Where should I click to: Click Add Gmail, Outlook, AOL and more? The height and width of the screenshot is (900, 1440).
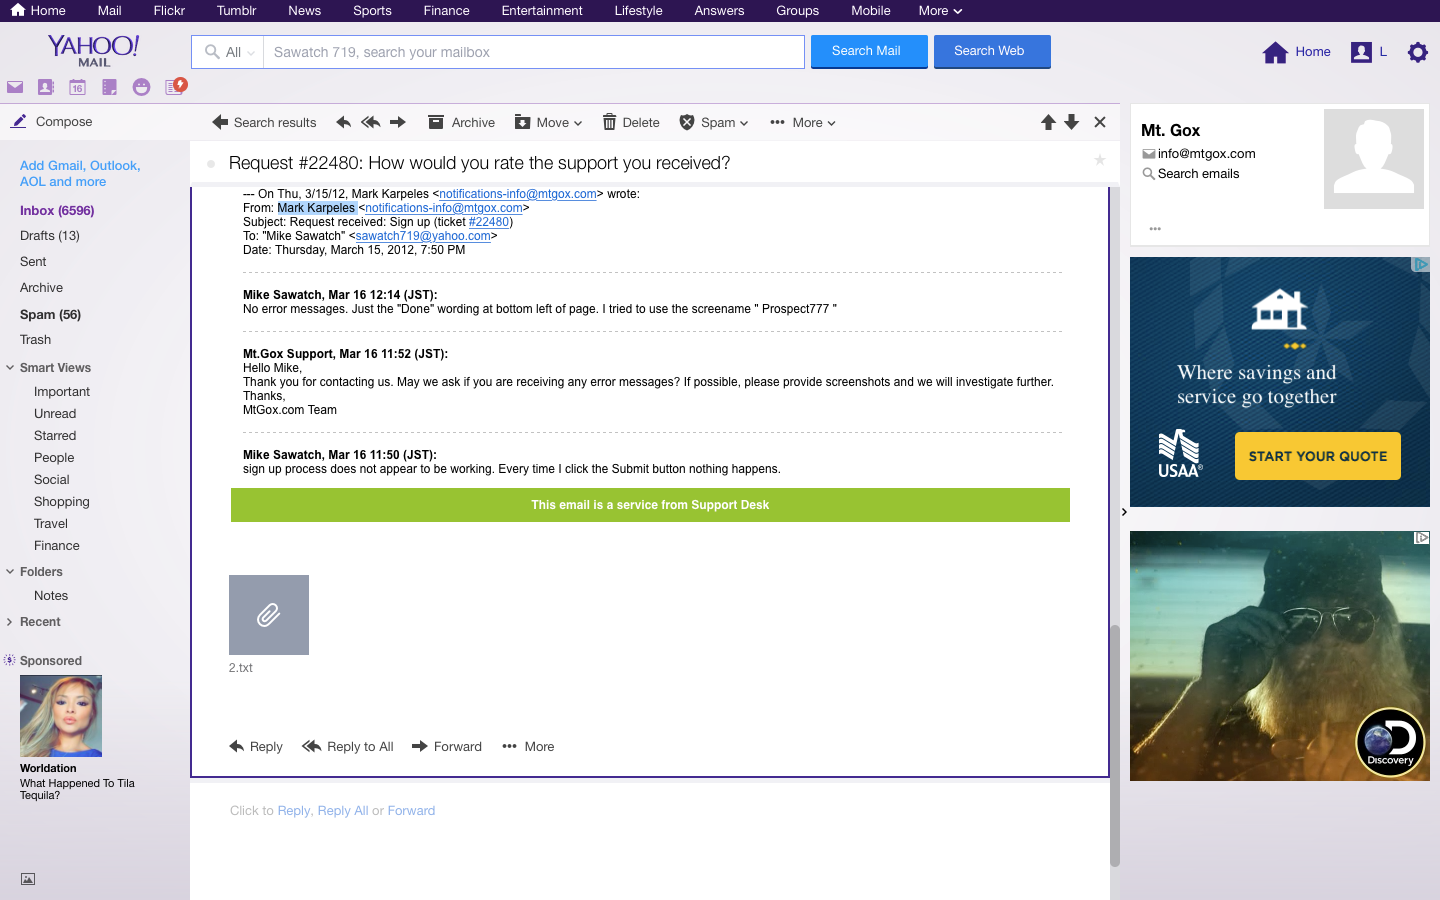pyautogui.click(x=80, y=173)
